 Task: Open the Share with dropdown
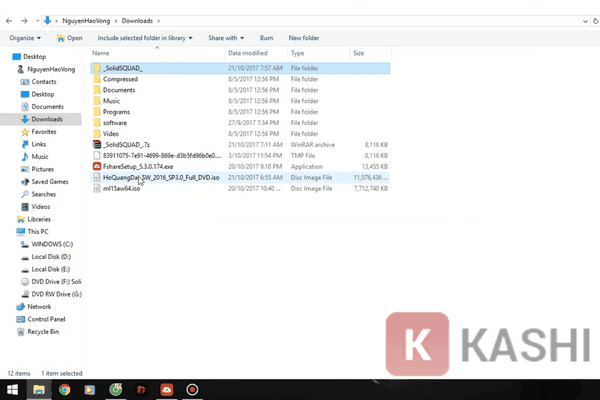tap(226, 38)
